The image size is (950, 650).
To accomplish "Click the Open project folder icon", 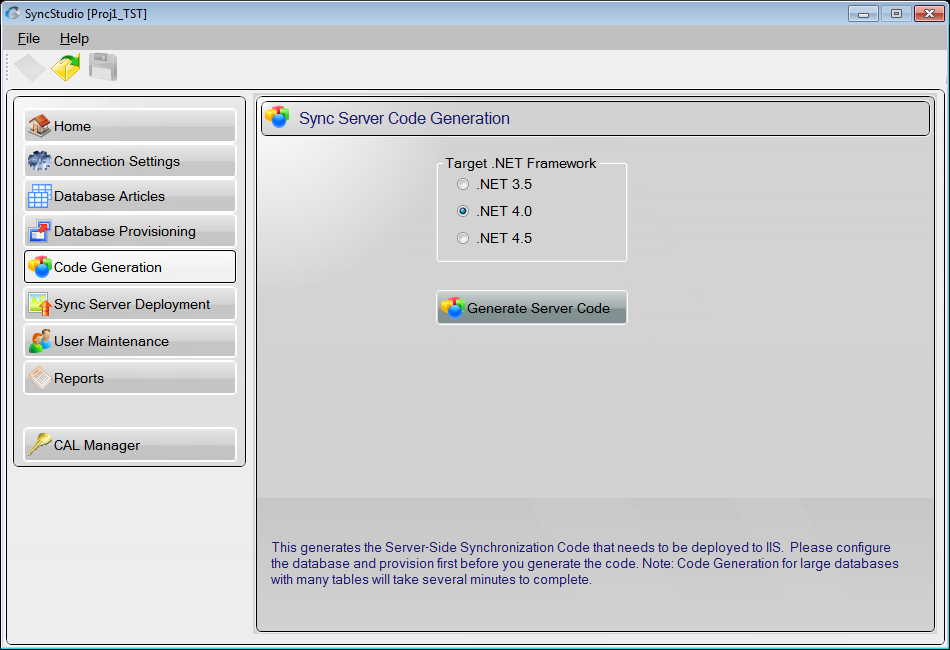I will click(65, 67).
